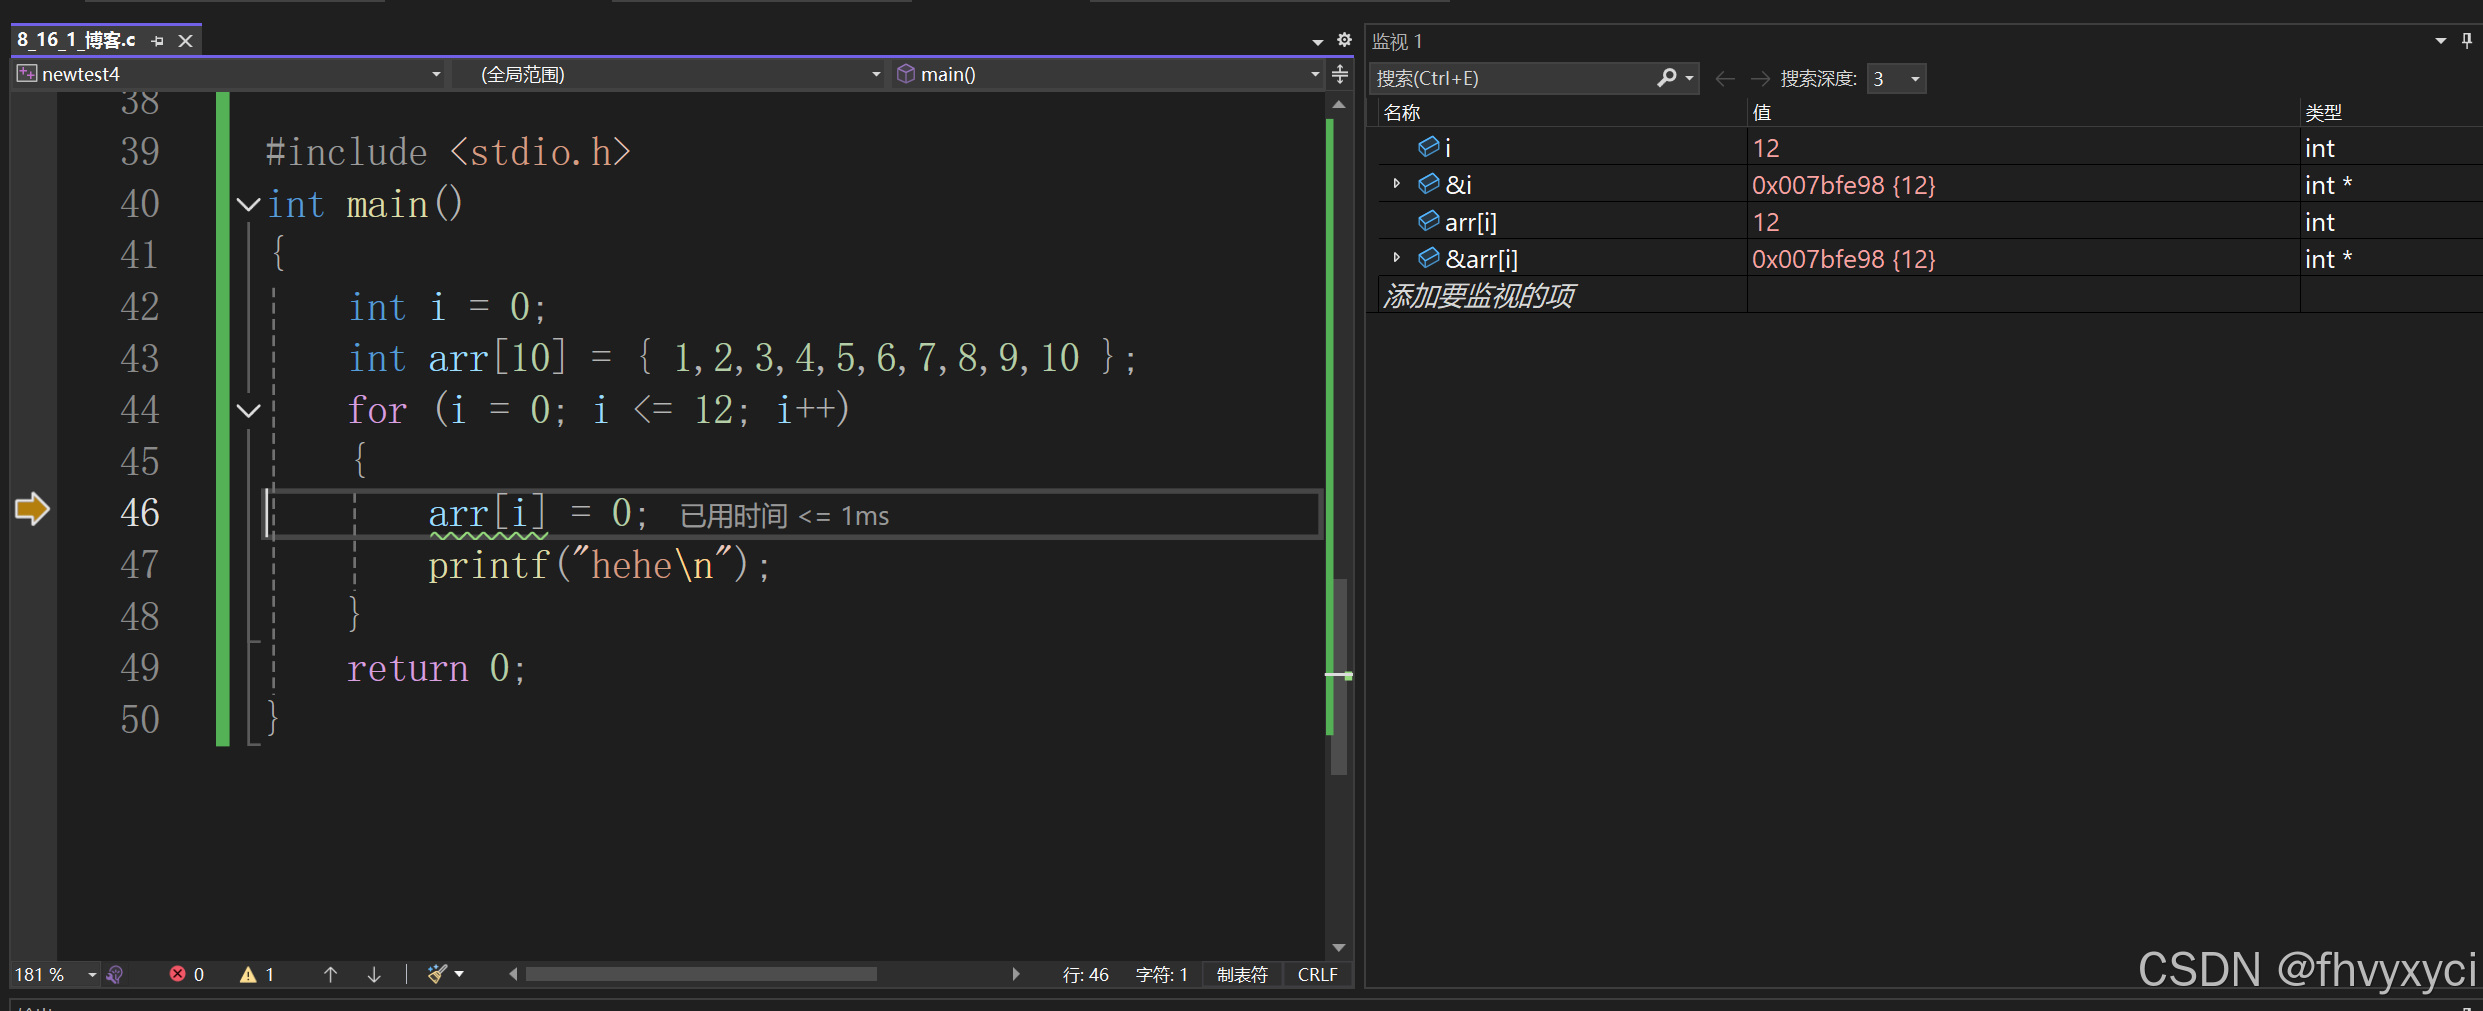Go to next issue down arrow
Viewport: 2483px width, 1011px height.
point(374,974)
